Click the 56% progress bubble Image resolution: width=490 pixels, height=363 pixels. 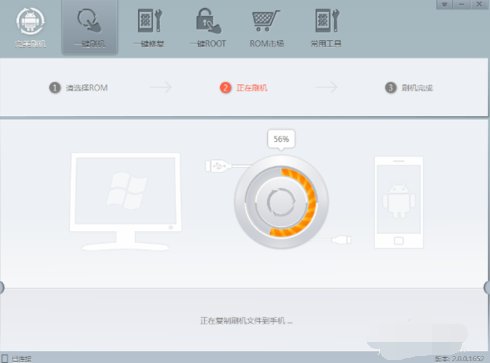point(281,139)
